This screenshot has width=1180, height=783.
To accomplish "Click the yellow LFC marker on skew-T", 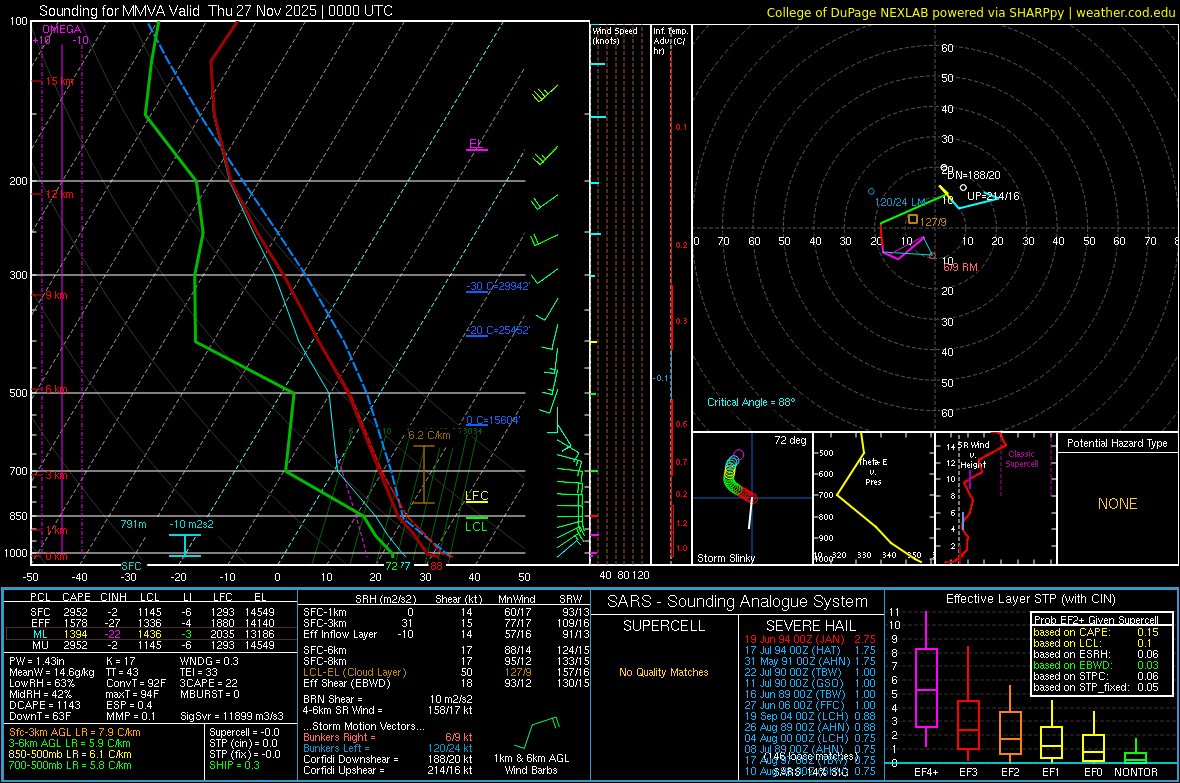I will click(476, 495).
